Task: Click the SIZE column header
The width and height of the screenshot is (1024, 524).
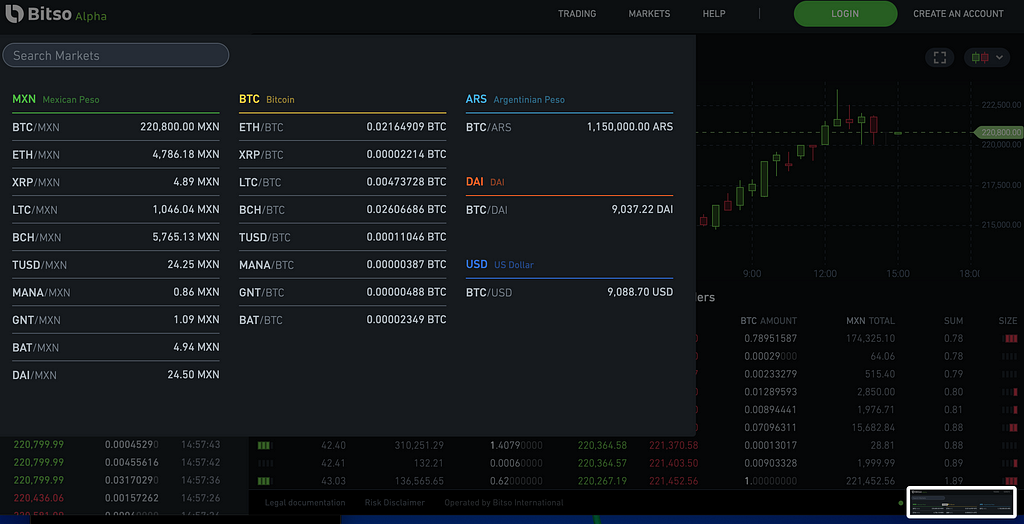Action: tap(1008, 321)
